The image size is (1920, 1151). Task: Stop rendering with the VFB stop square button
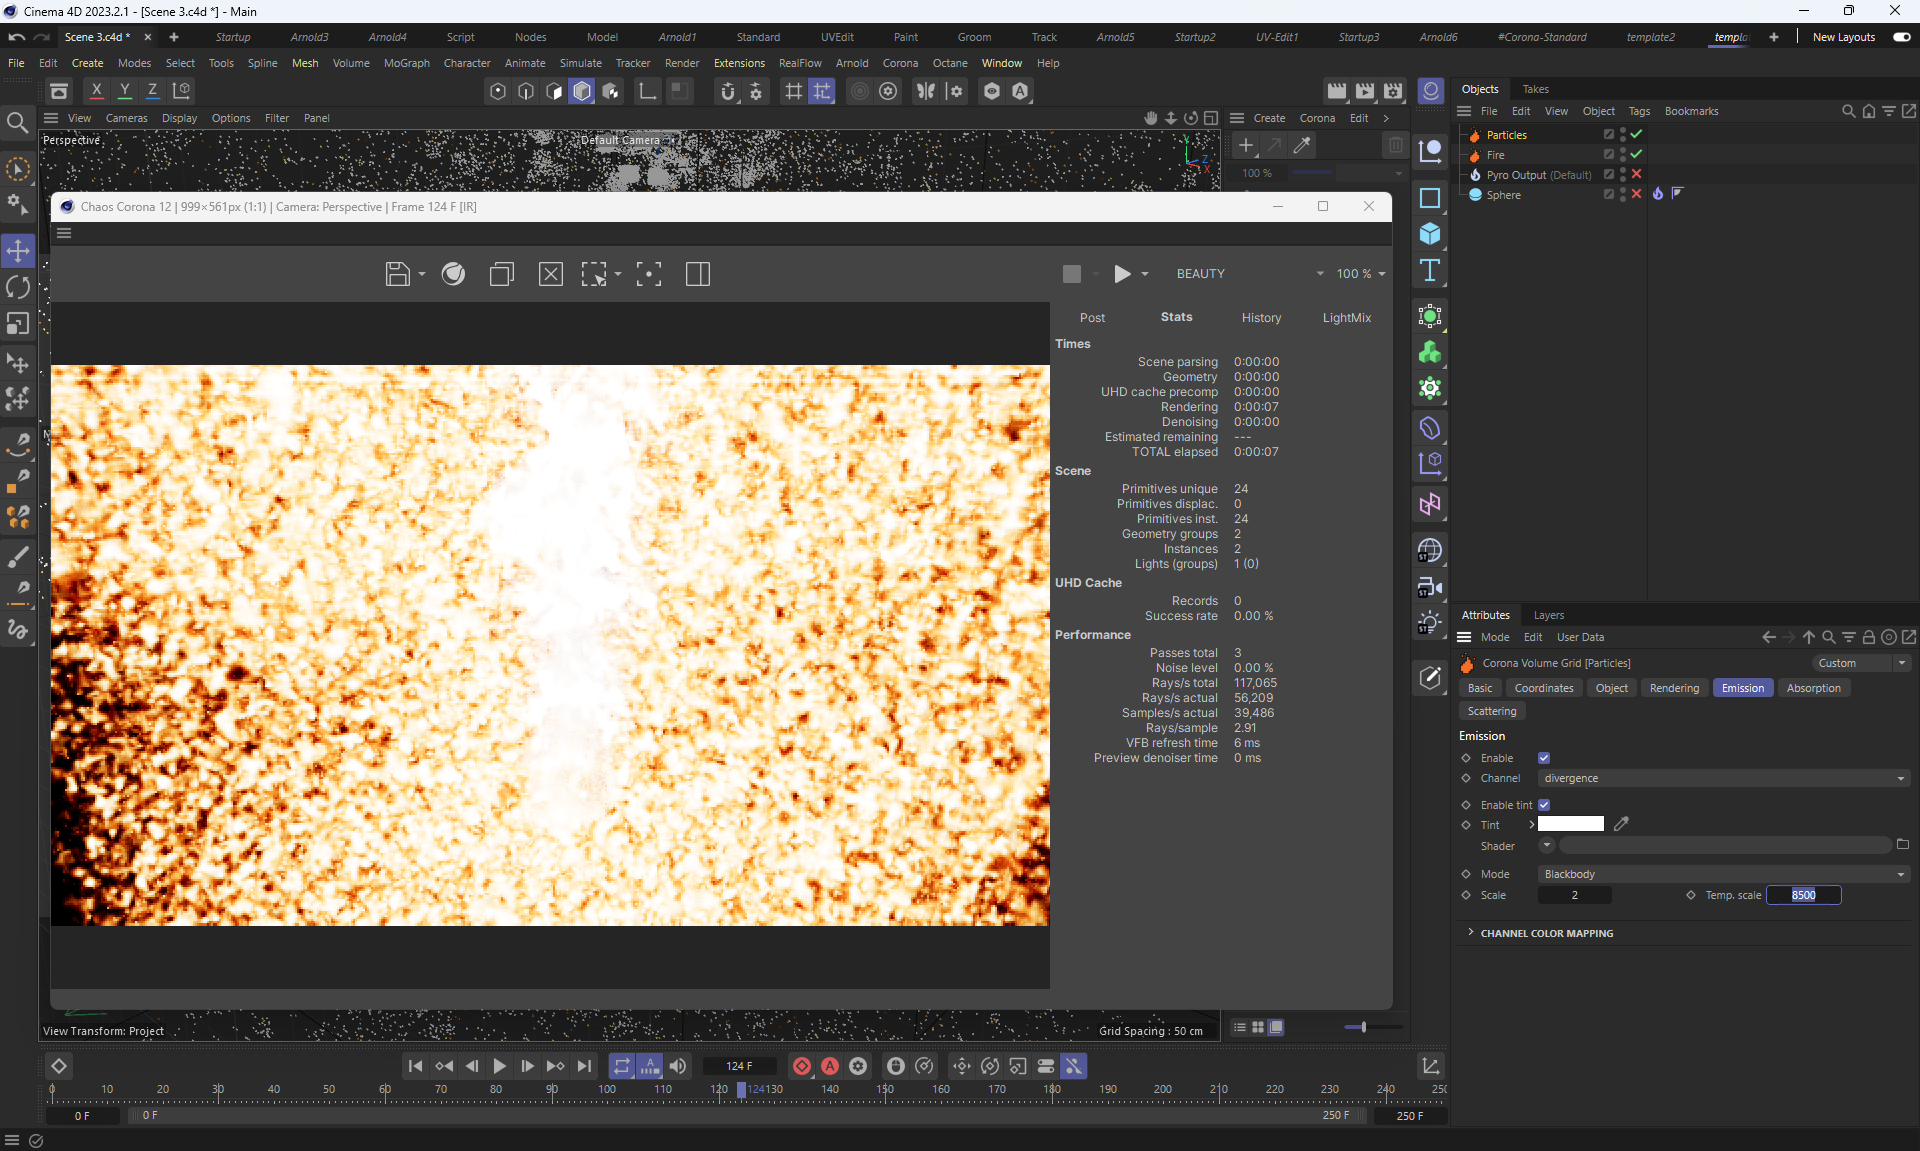coord(1071,274)
